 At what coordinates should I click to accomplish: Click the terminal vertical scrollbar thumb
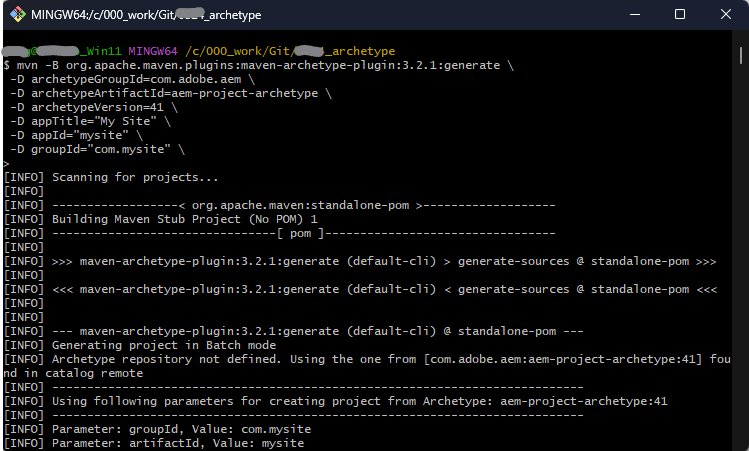click(740, 55)
